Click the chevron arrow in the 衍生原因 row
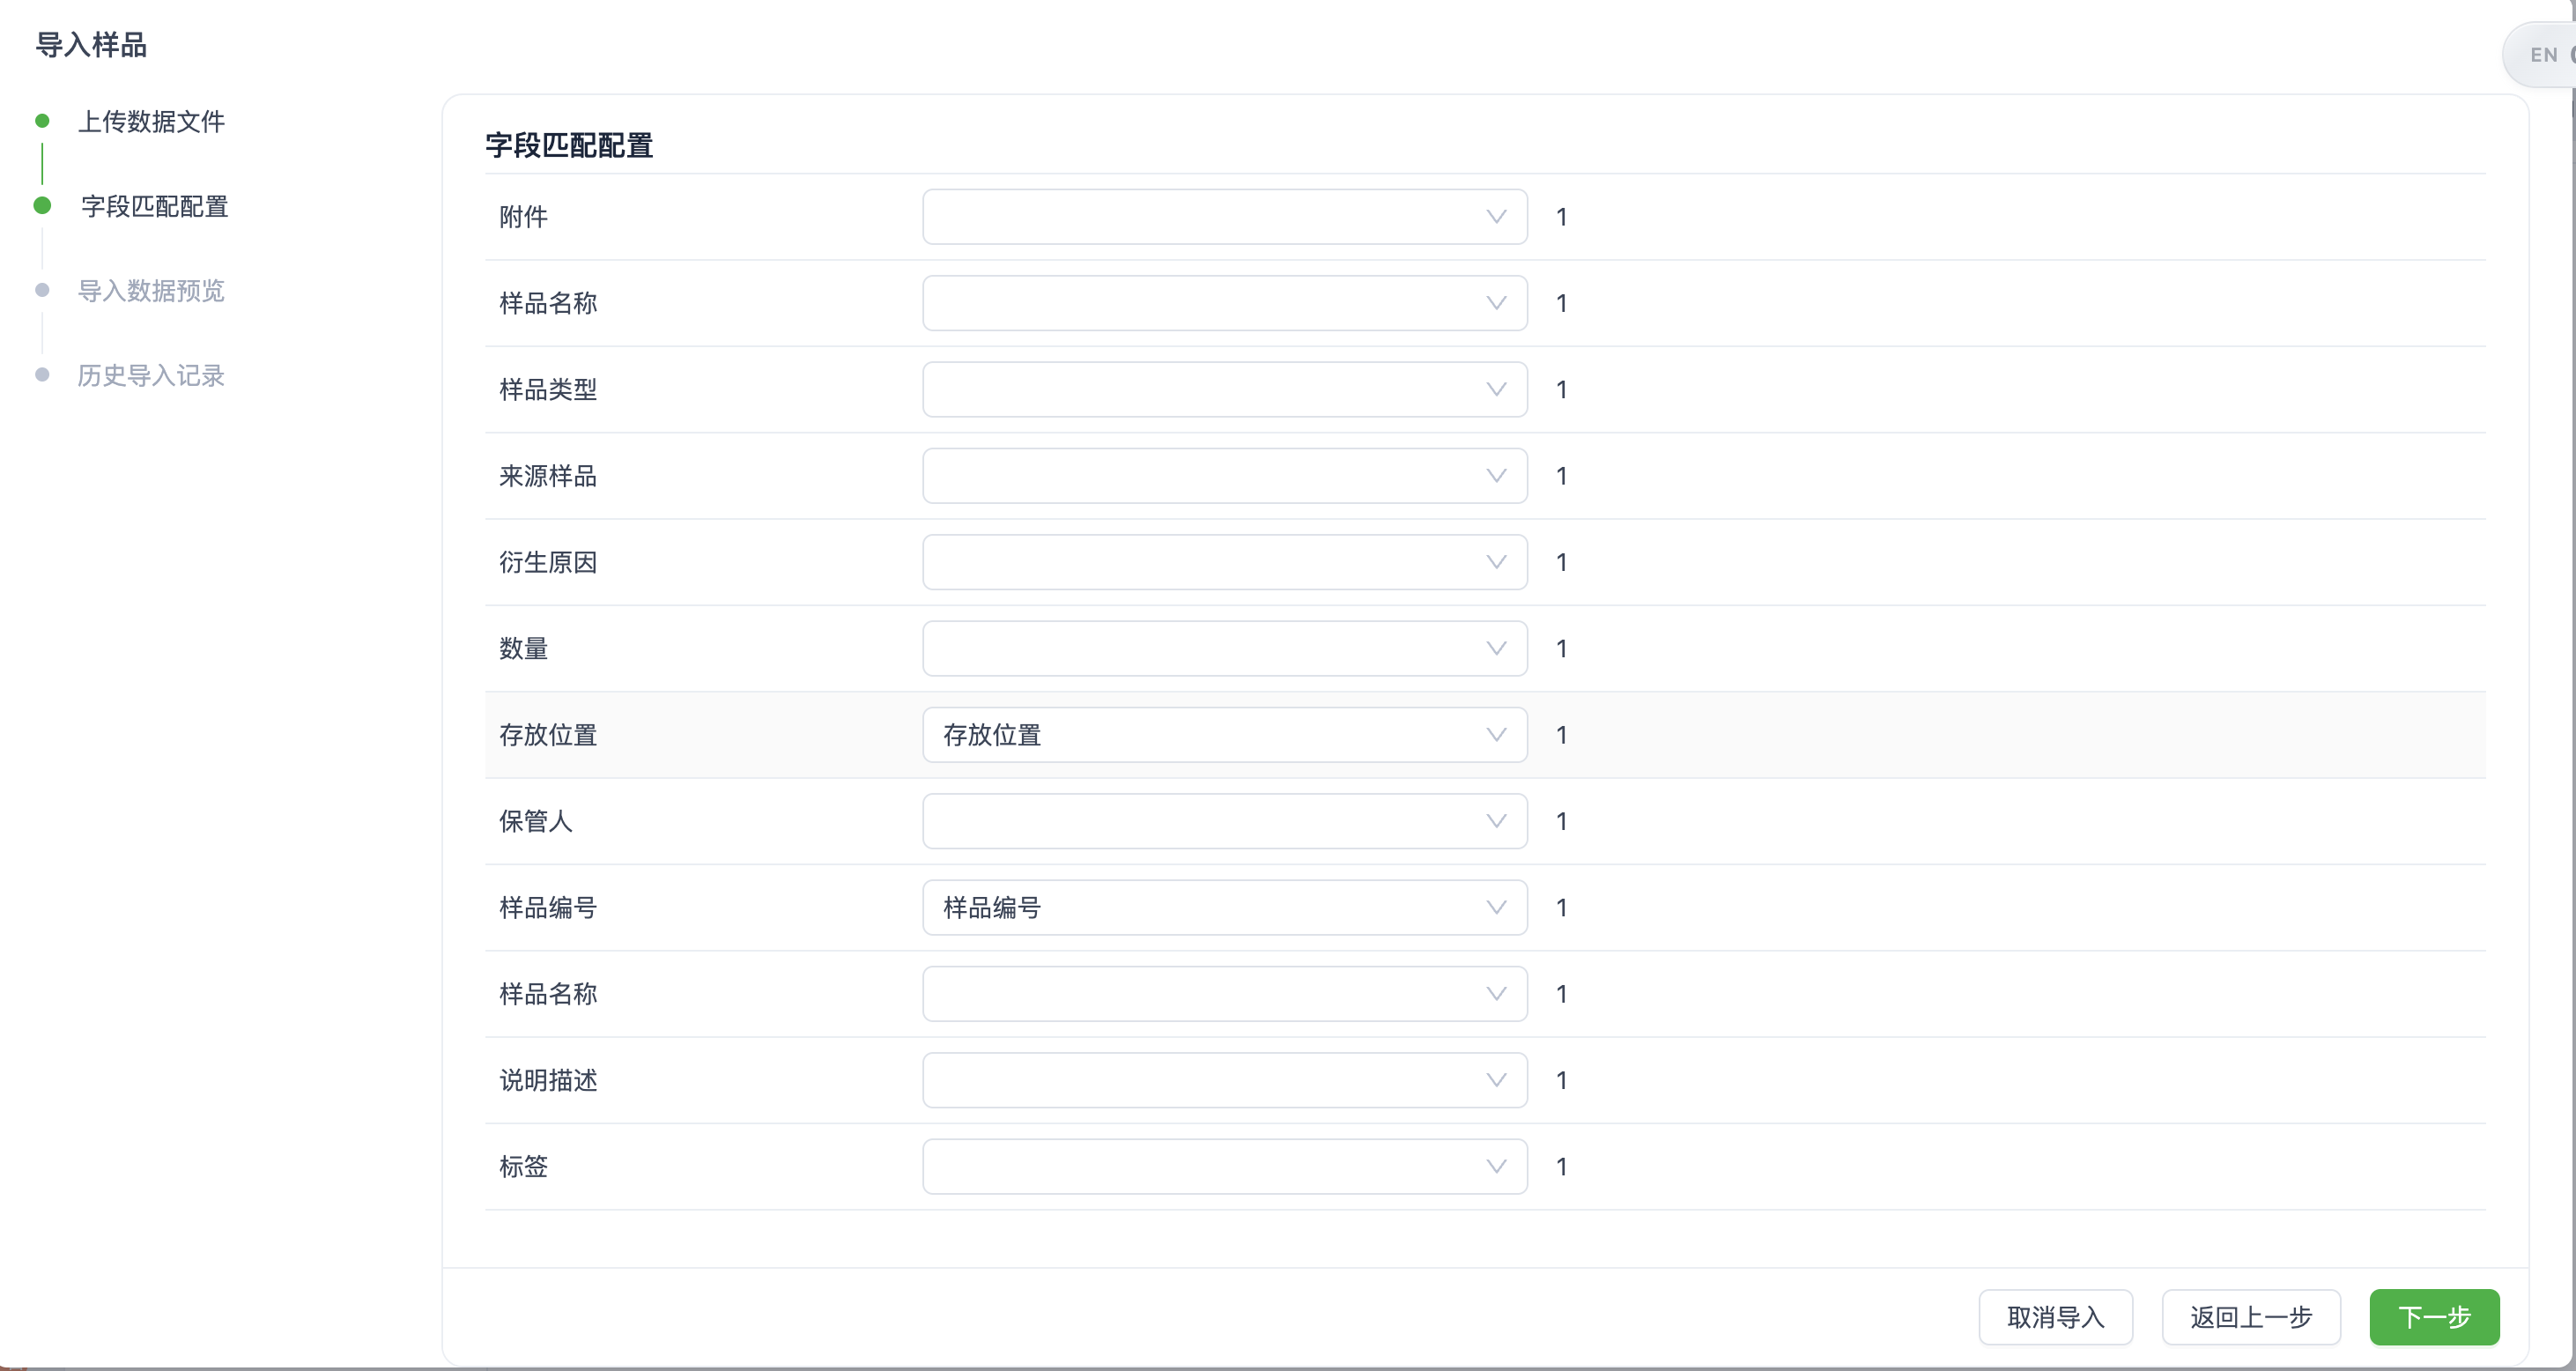Screen dimensions: 2576x1371 (1495, 562)
